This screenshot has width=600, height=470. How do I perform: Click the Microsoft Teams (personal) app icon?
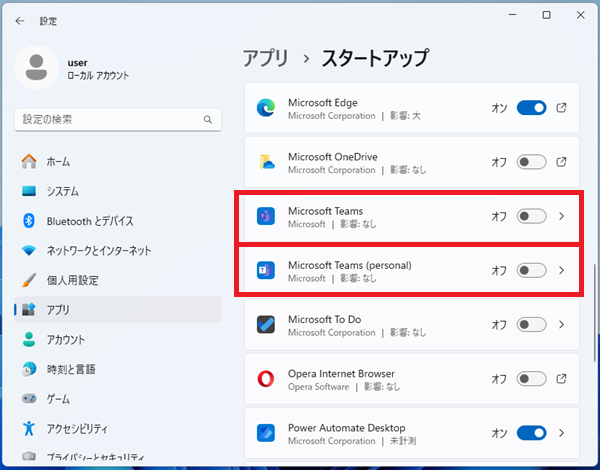pos(266,270)
